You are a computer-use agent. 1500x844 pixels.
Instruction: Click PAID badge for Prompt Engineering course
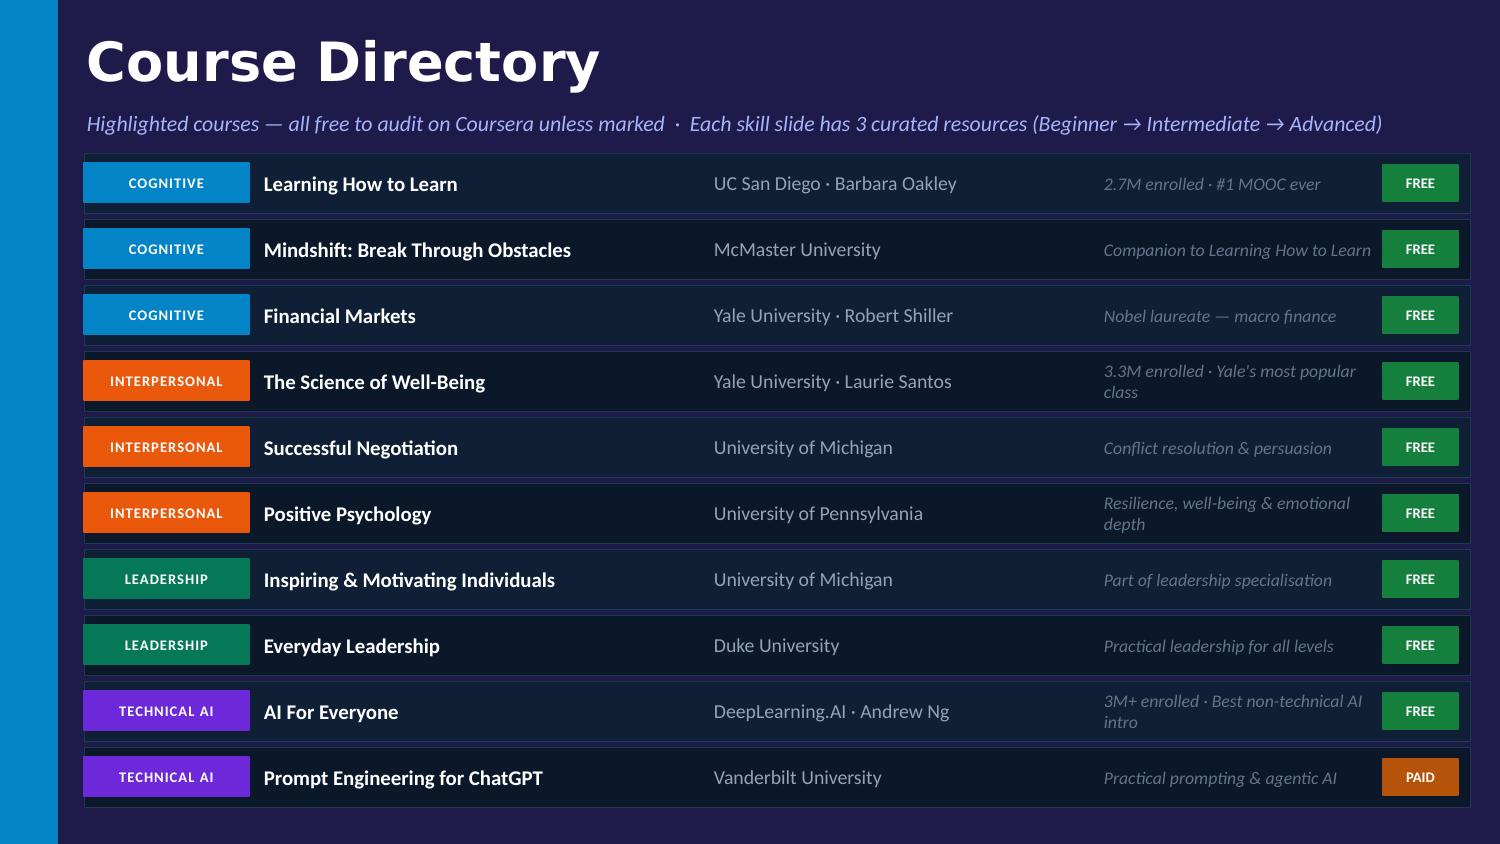coord(1420,777)
